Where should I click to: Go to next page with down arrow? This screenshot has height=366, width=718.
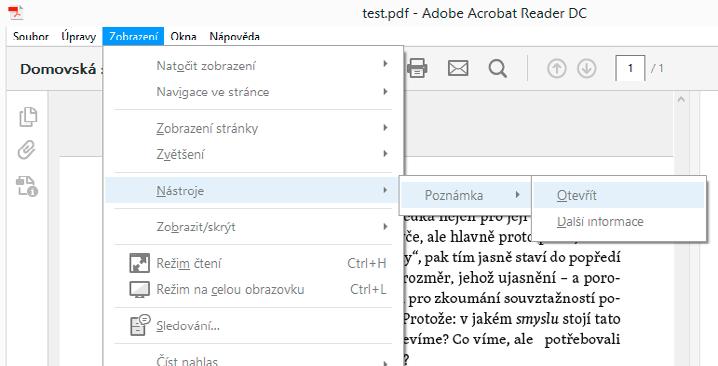(587, 69)
